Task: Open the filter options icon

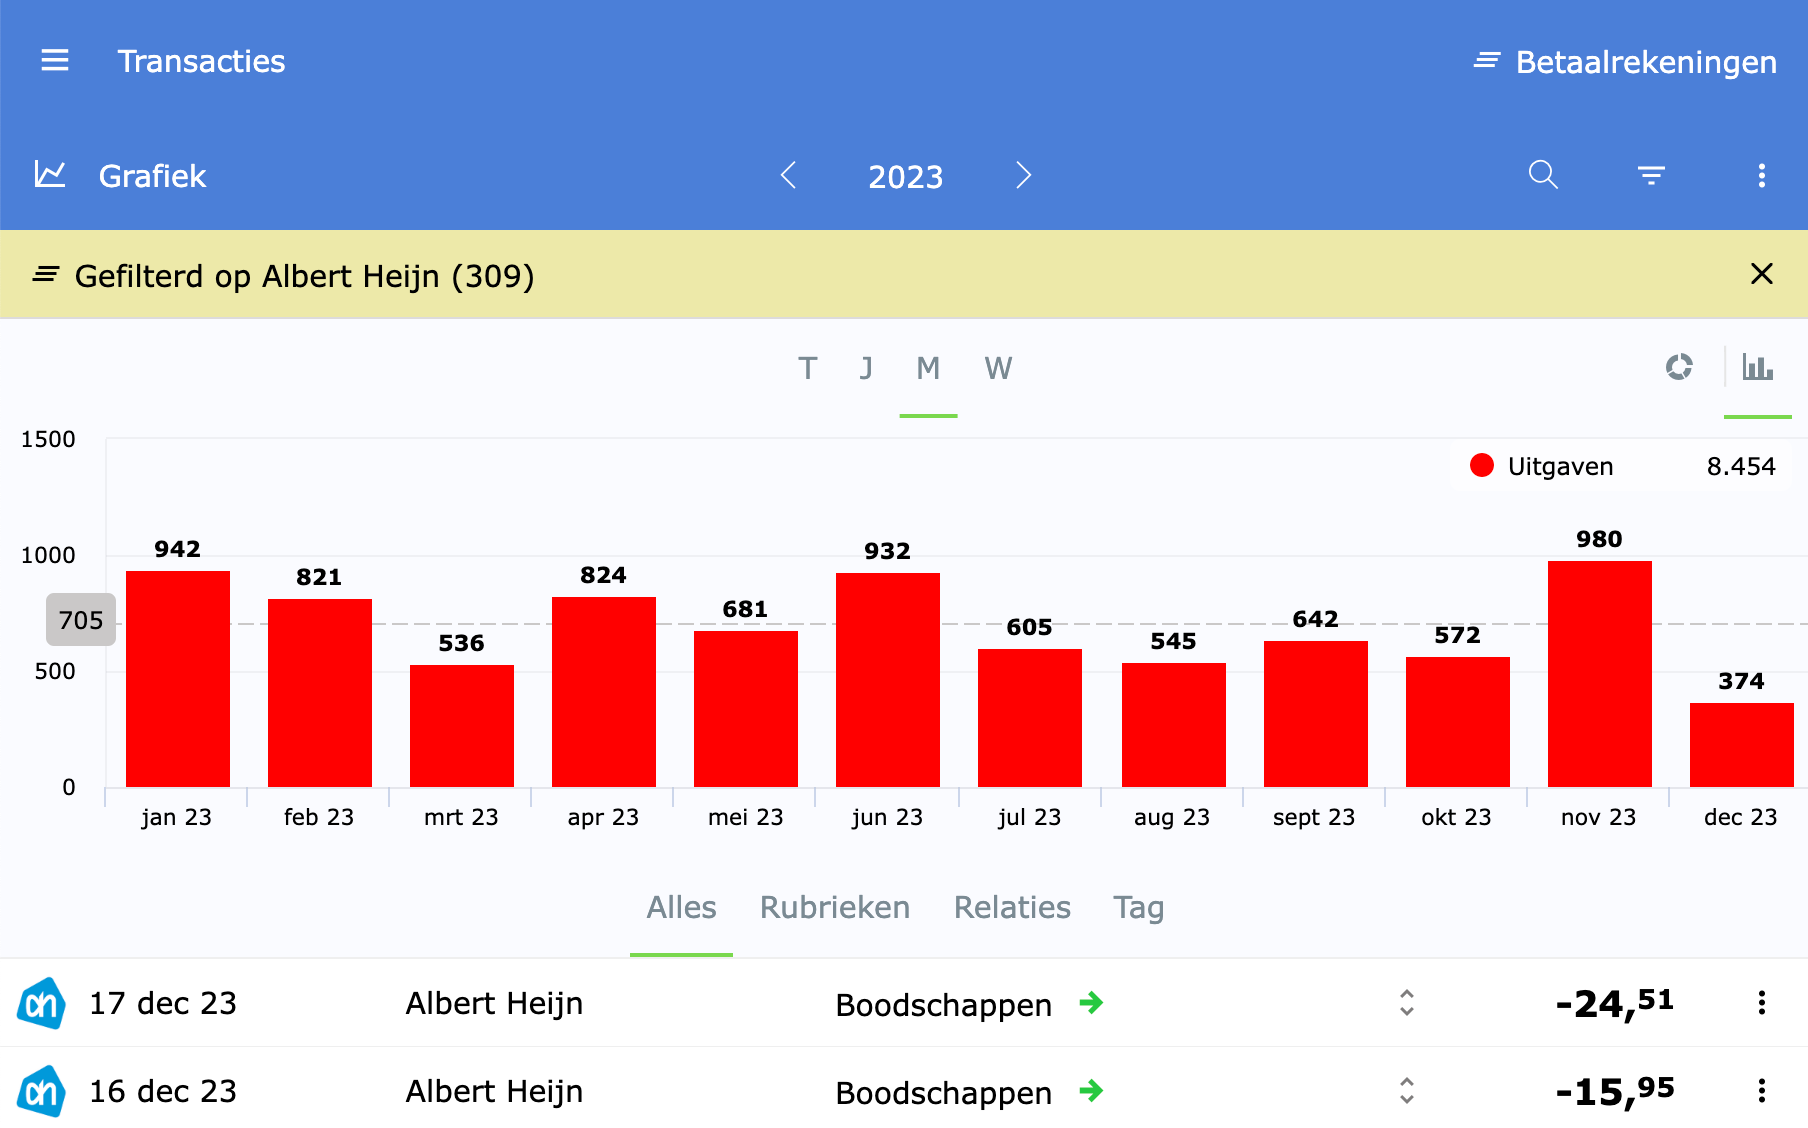Action: (x=1651, y=176)
